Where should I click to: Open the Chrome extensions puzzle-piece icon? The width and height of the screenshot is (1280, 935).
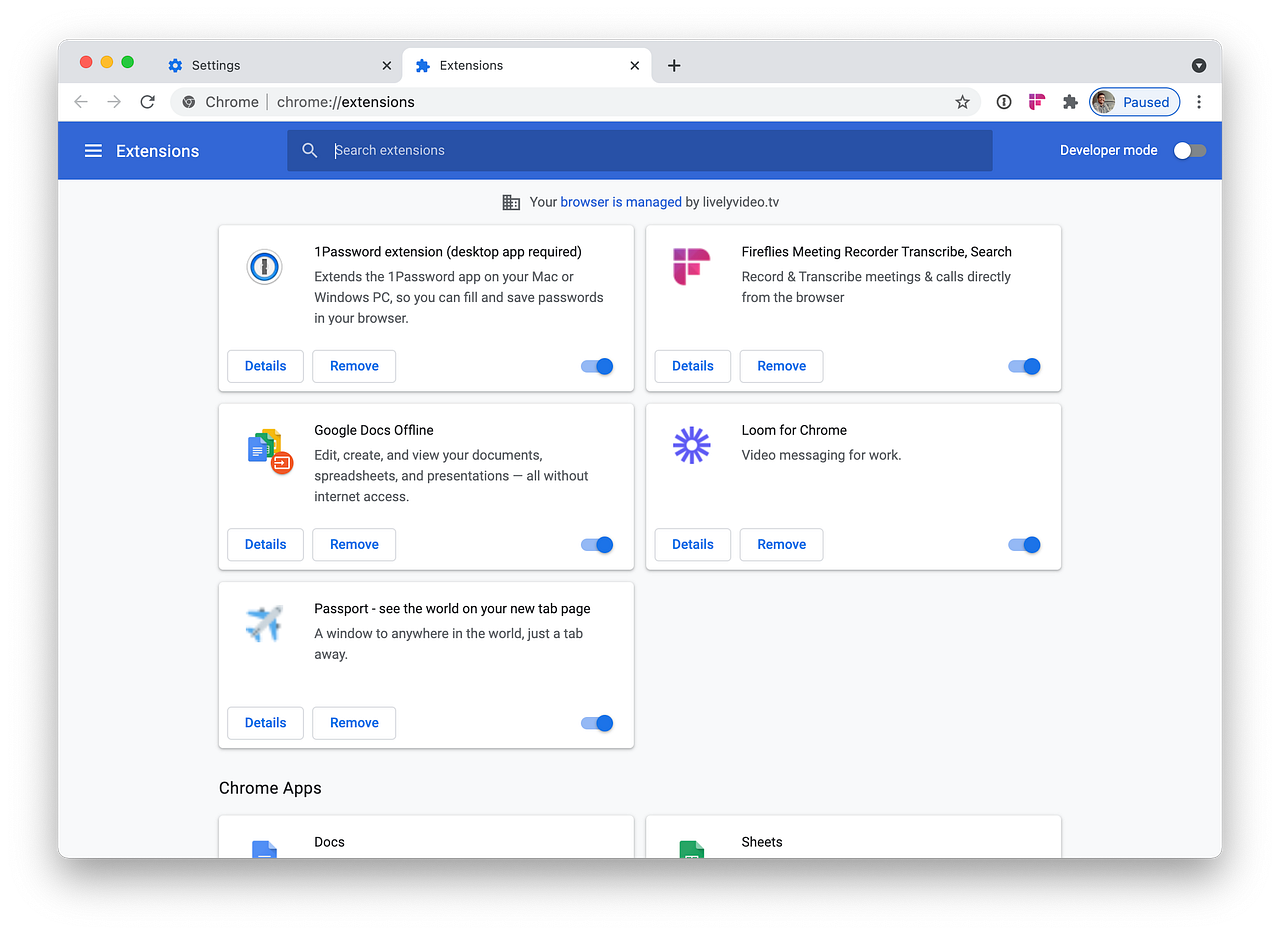1069,101
